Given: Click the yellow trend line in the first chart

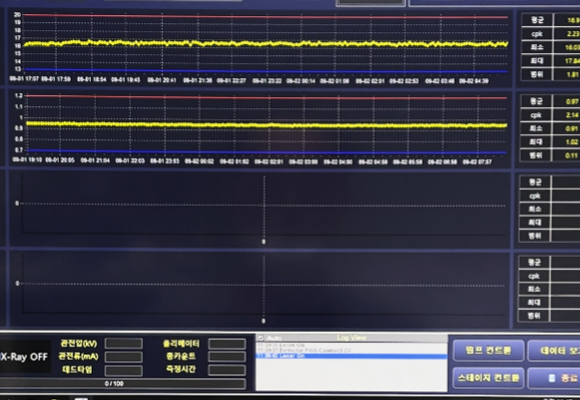Looking at the screenshot, I should [266, 44].
